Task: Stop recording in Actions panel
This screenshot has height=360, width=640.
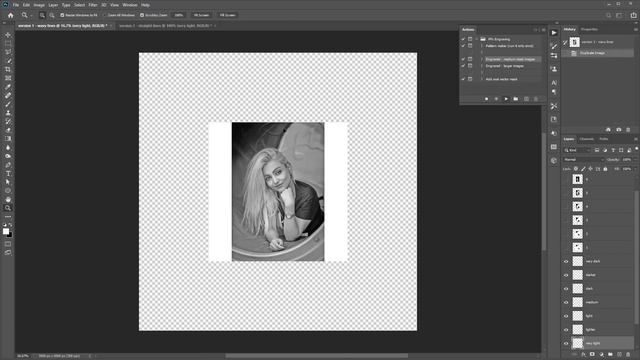Action: 486,99
